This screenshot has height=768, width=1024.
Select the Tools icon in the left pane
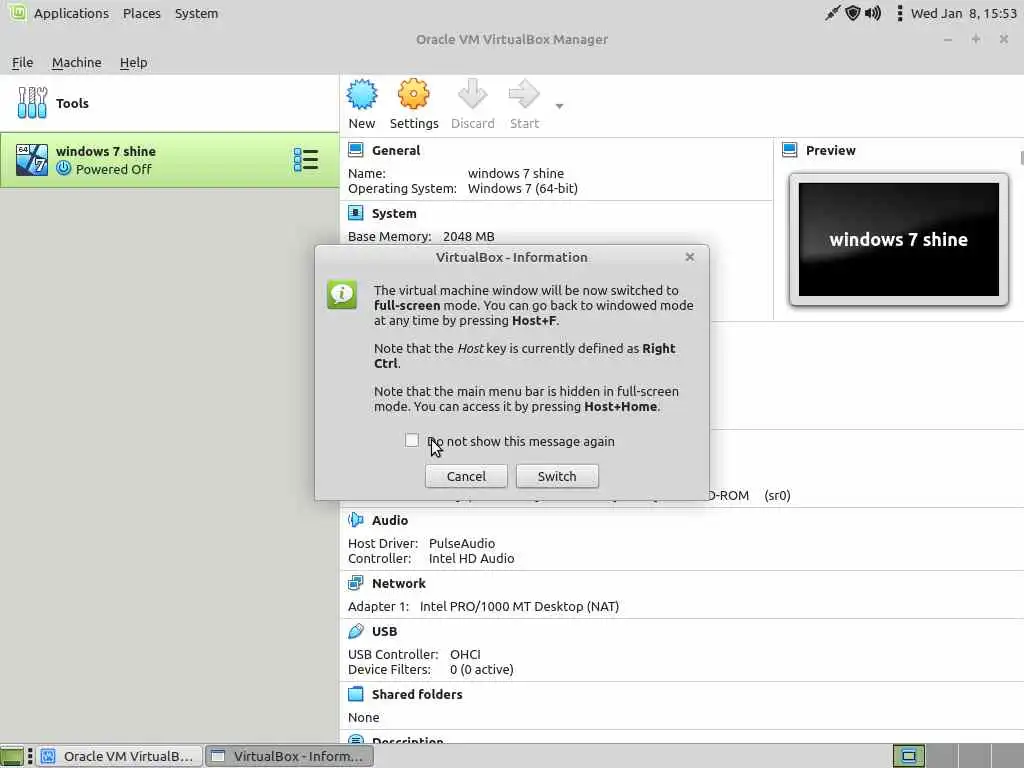pos(32,103)
